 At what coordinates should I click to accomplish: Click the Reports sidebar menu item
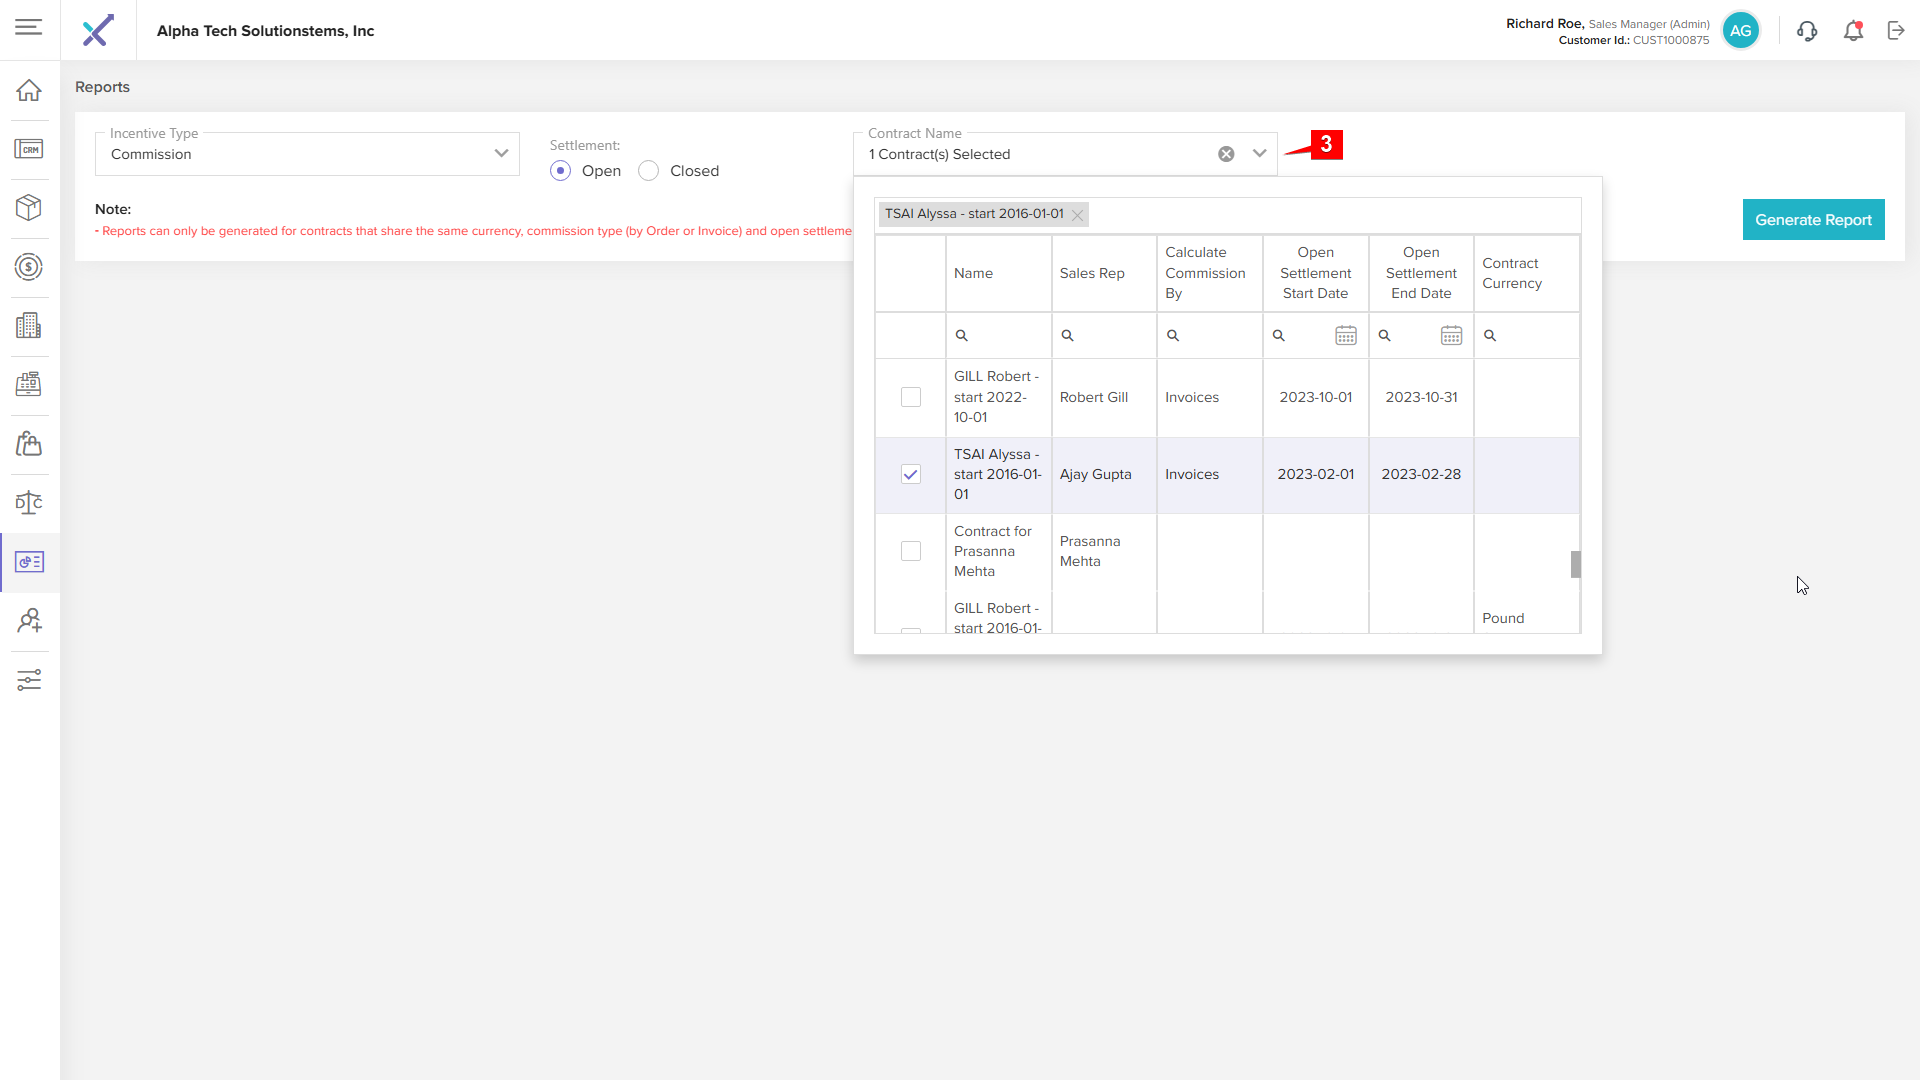(29, 562)
